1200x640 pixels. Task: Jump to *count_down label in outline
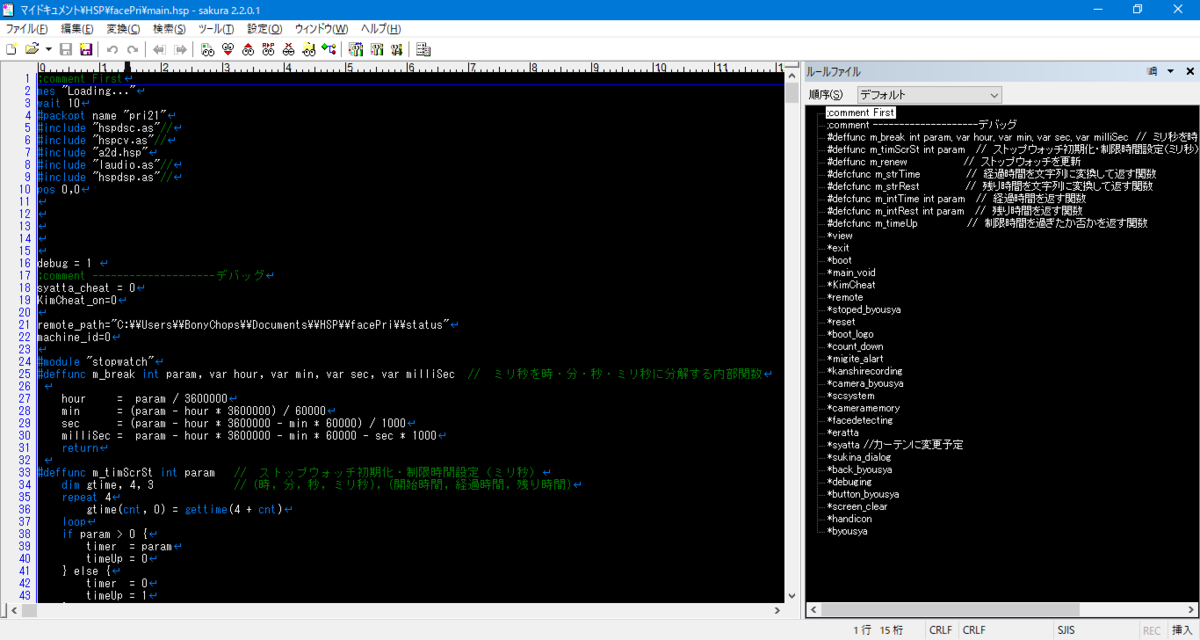pyautogui.click(x=854, y=346)
